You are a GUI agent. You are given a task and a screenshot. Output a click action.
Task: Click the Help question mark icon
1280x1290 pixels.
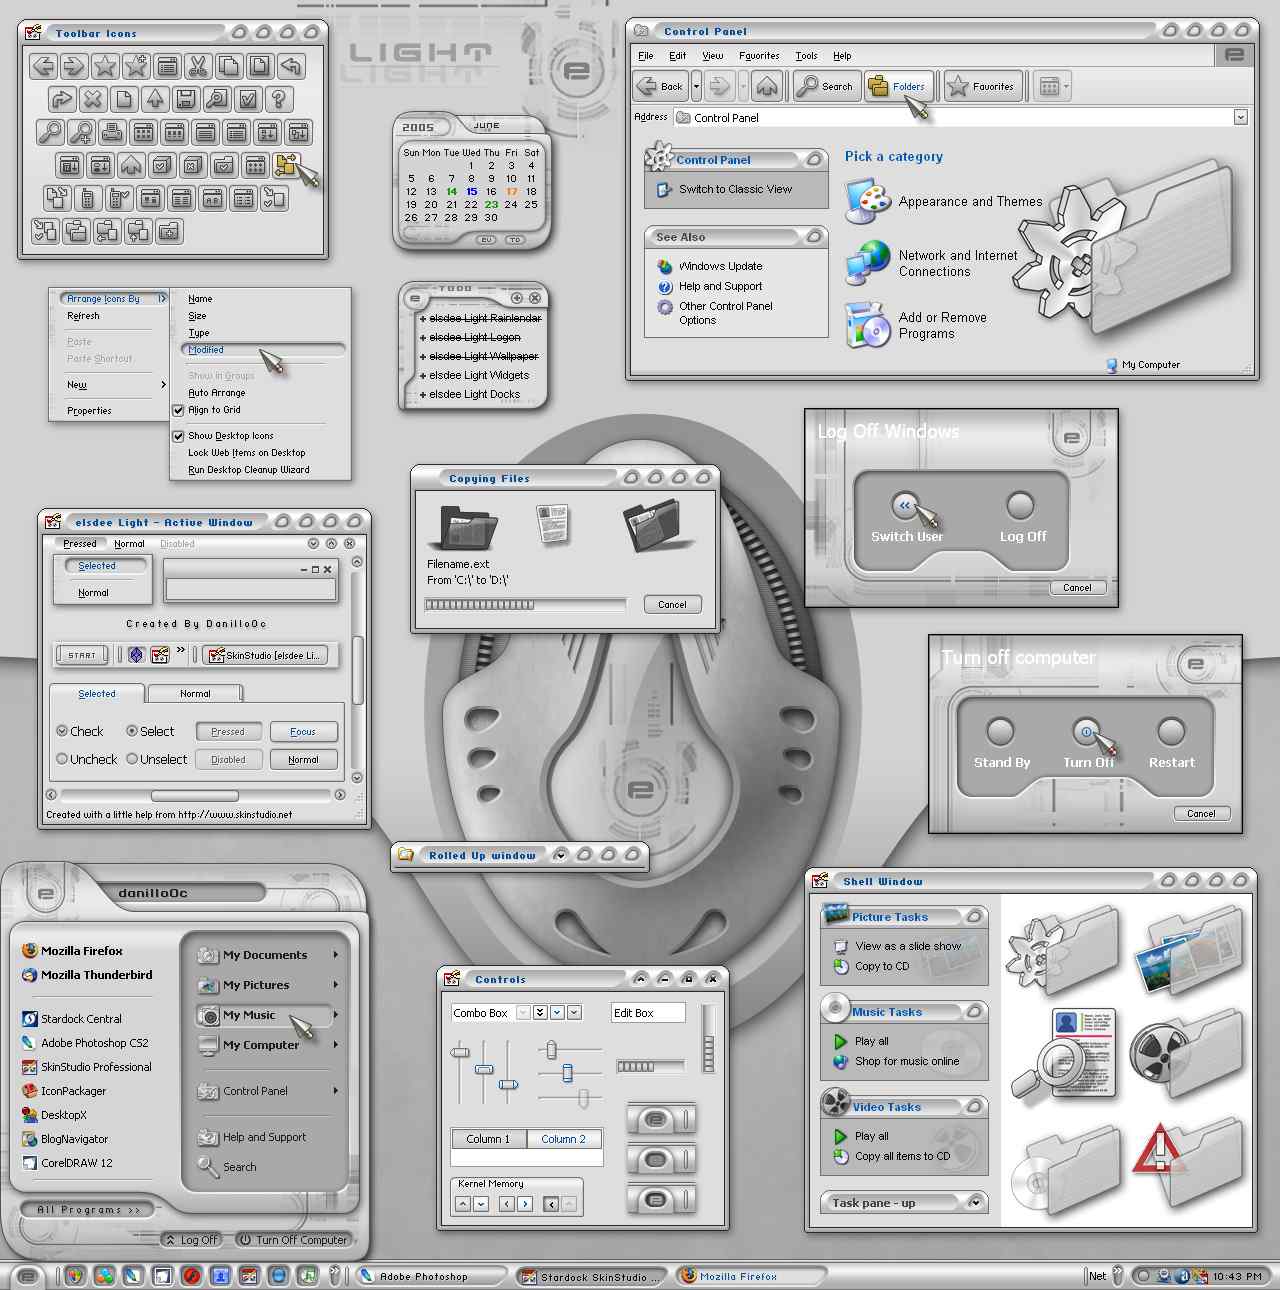pos(279,99)
